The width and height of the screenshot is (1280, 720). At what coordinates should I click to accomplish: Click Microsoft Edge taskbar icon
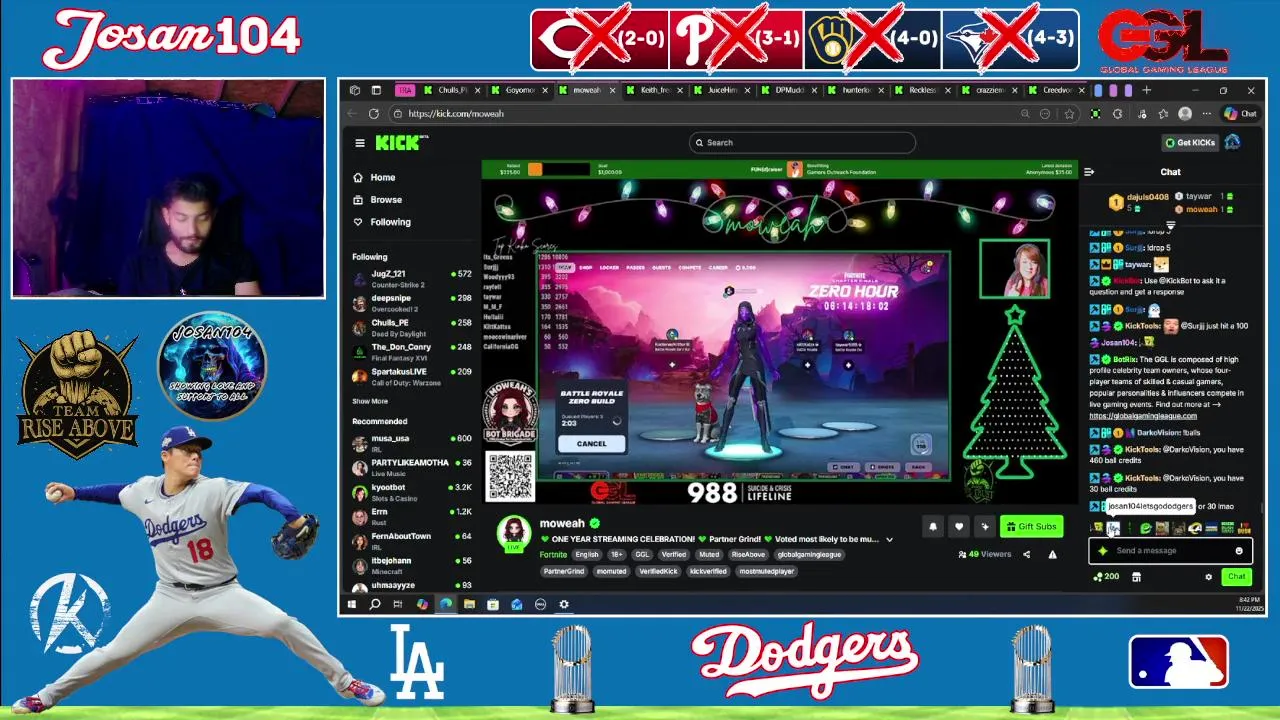445,604
